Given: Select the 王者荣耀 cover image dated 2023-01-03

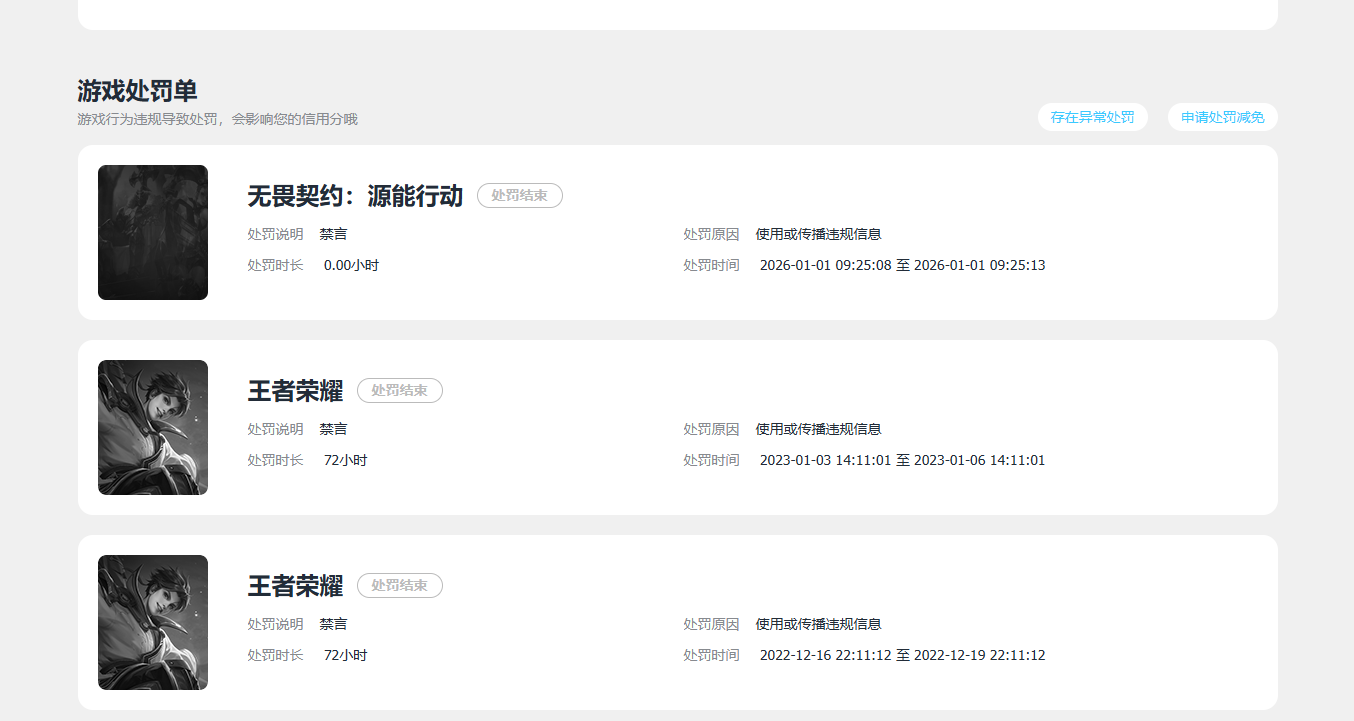Looking at the screenshot, I should click(153, 427).
